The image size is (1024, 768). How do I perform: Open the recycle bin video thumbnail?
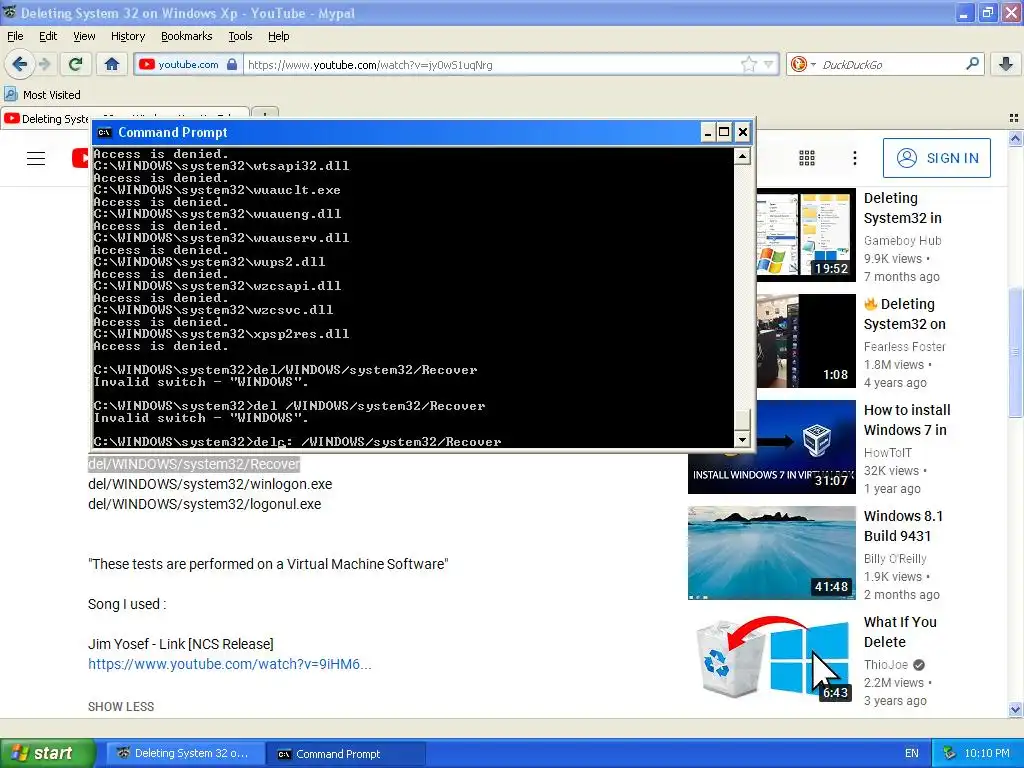771,659
